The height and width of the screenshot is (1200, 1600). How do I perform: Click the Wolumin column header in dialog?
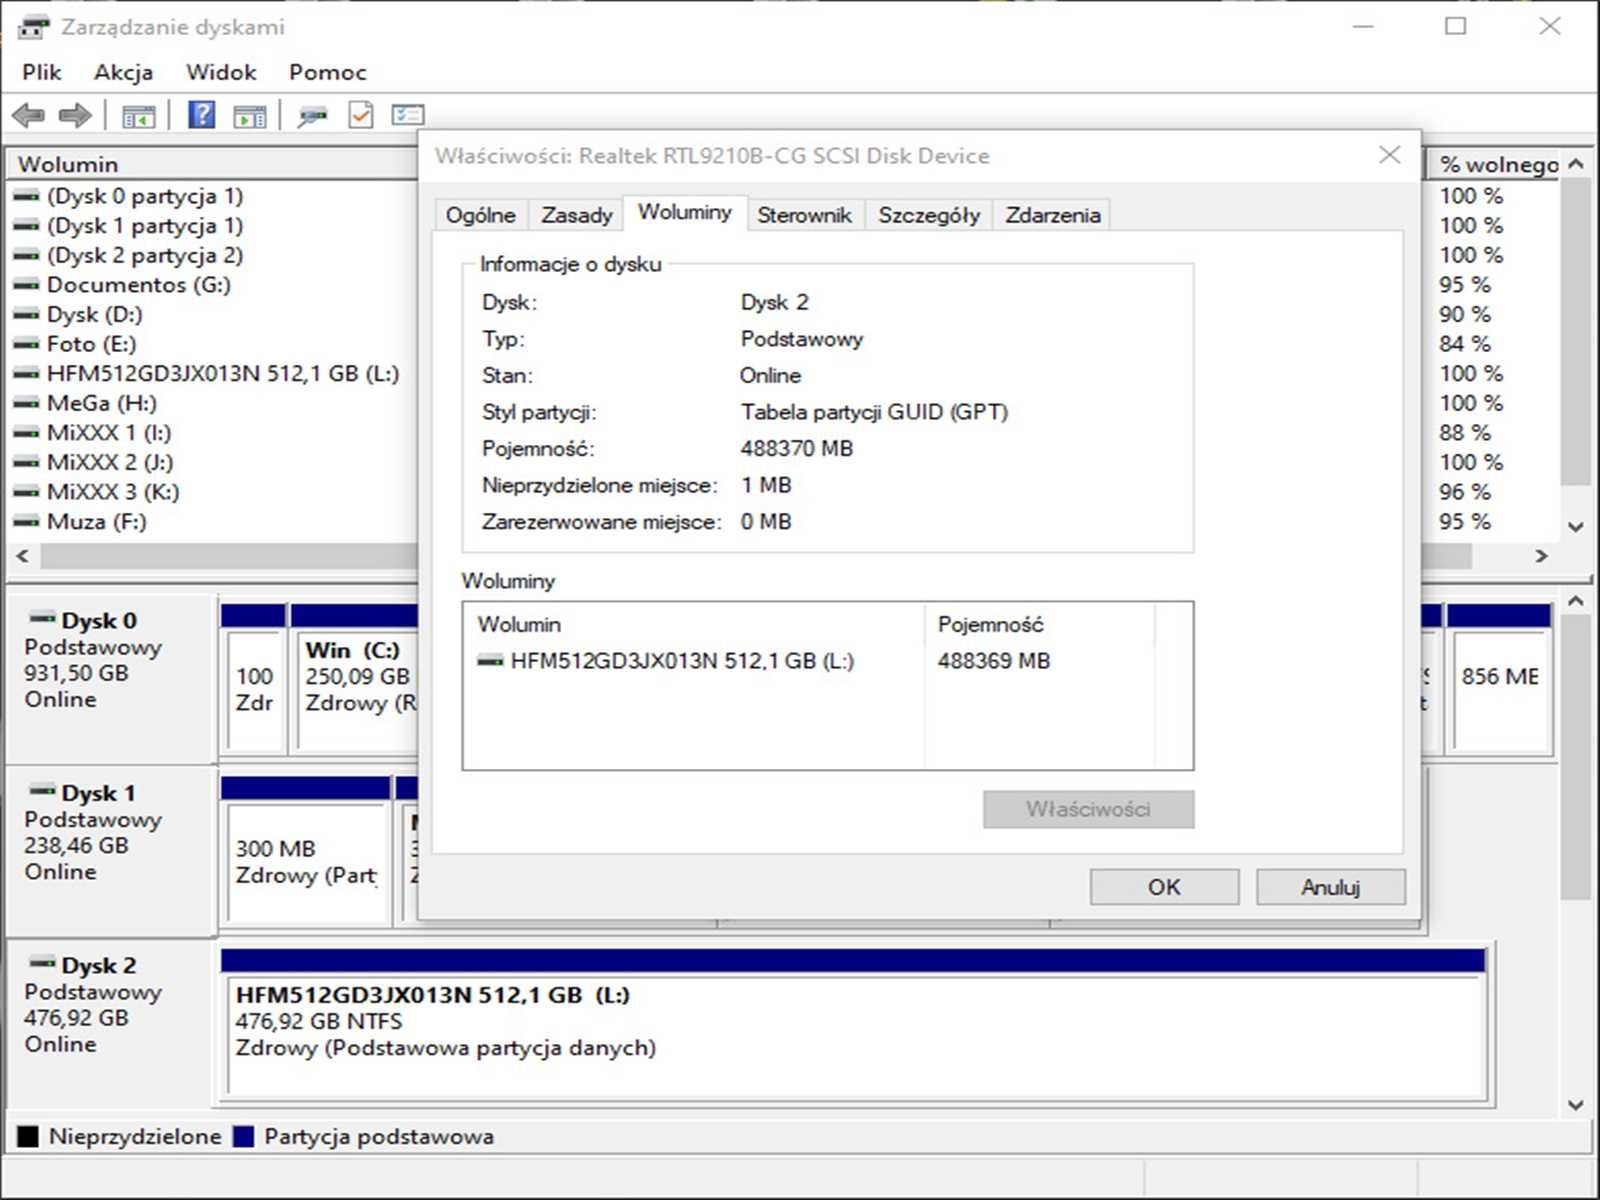pos(694,624)
